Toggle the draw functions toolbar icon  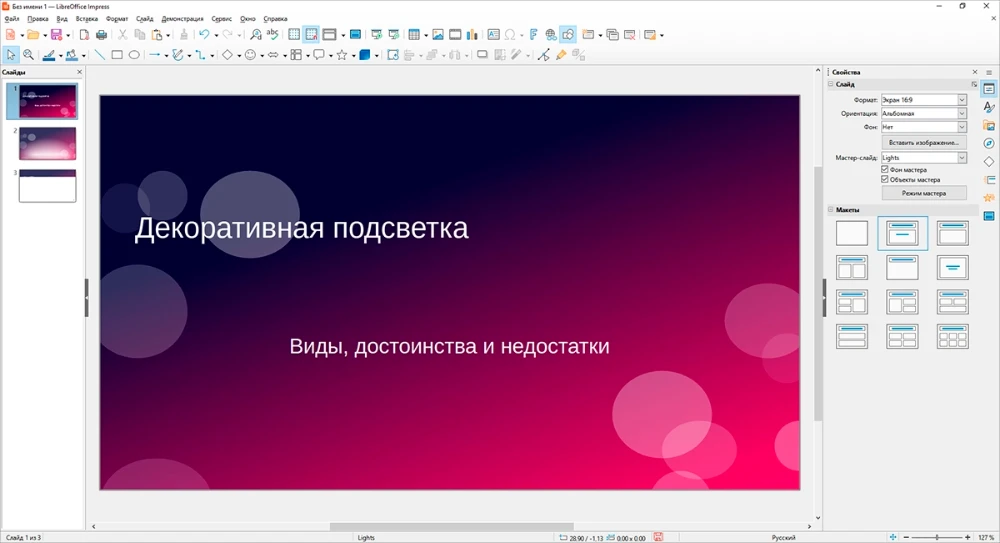568,34
